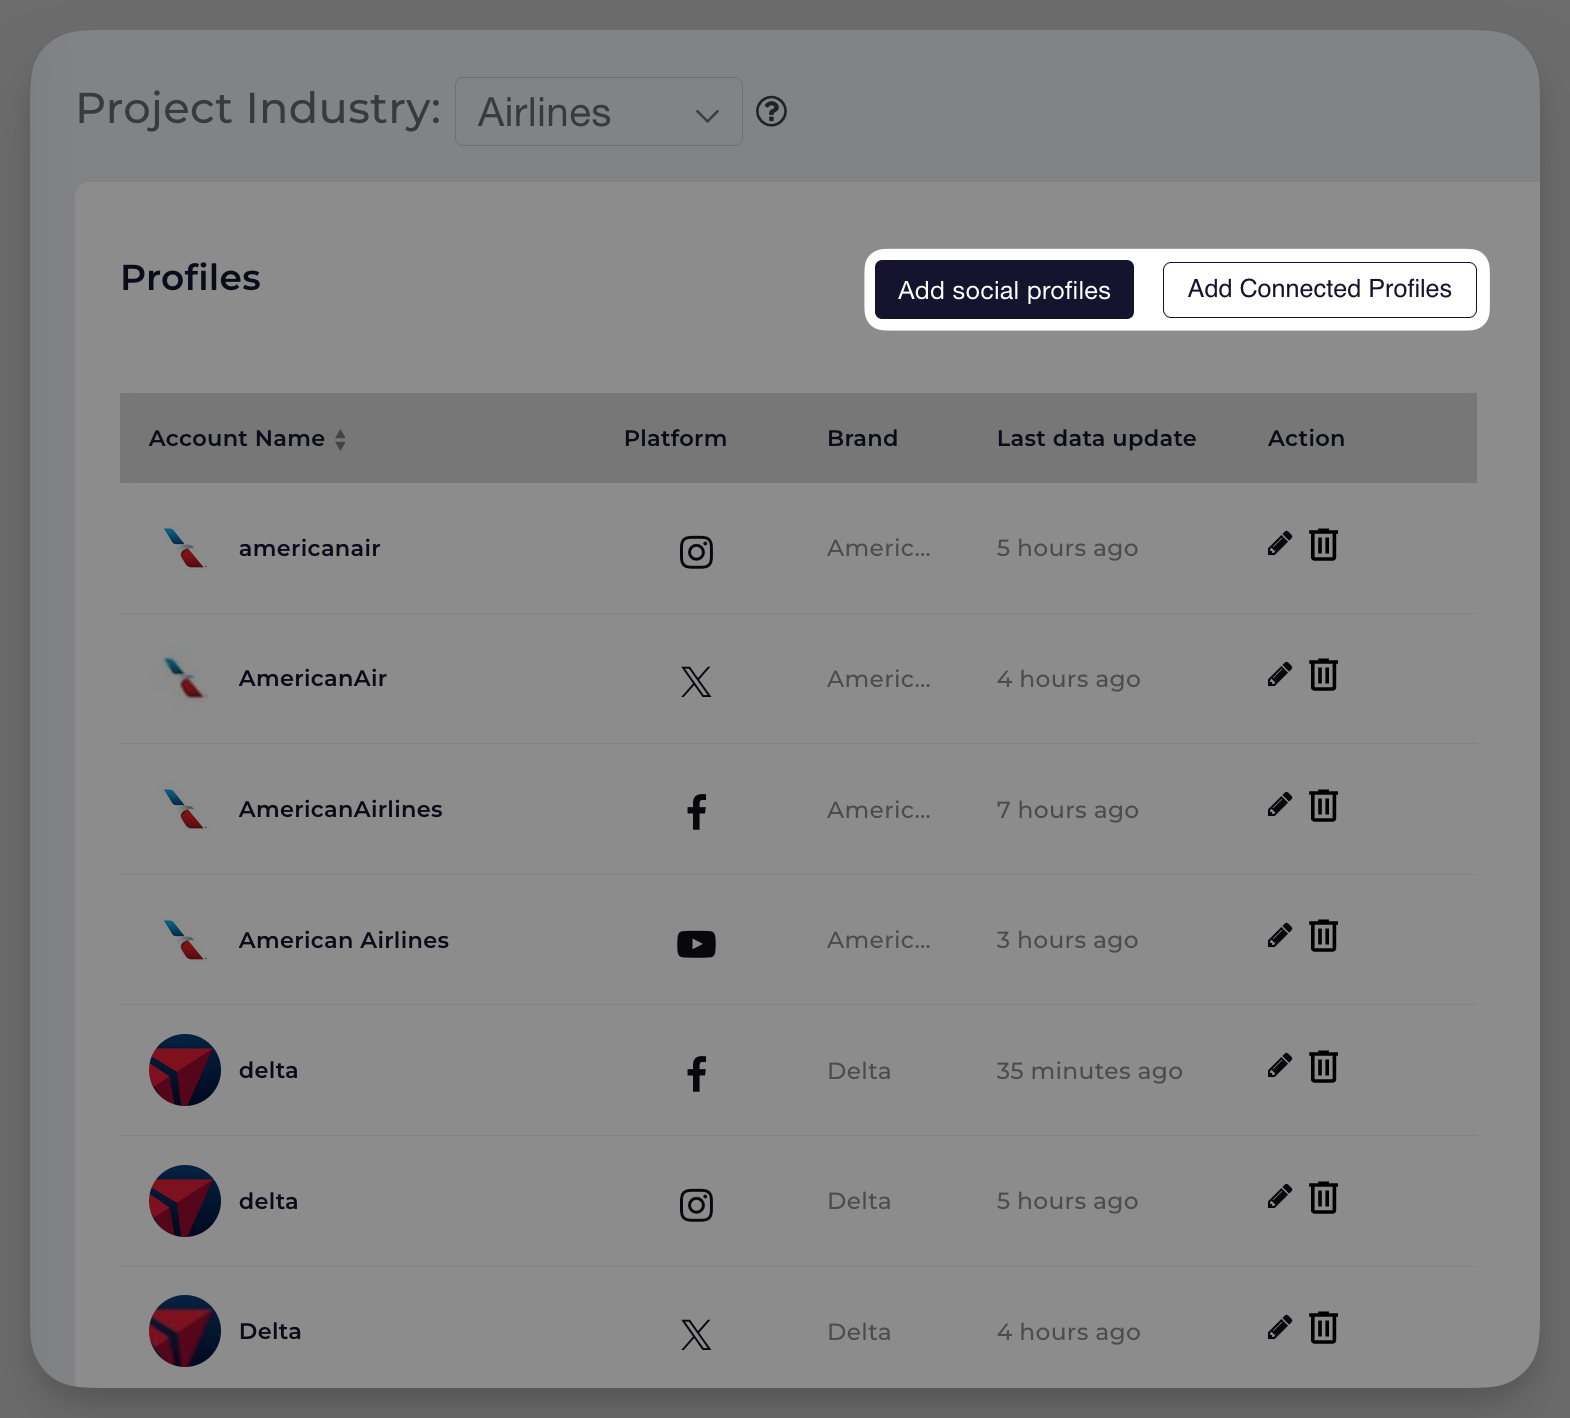Click Facebook icon in AmericanAirlines row

697,812
